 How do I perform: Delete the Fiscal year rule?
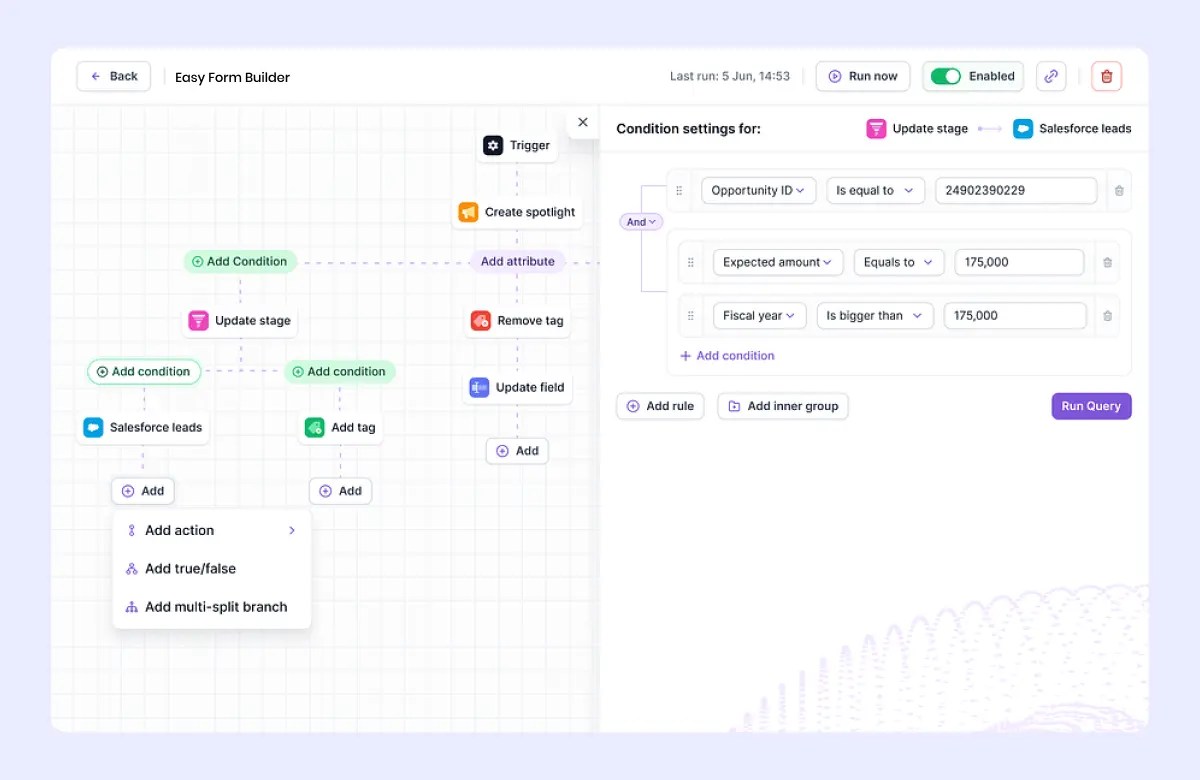point(1107,316)
